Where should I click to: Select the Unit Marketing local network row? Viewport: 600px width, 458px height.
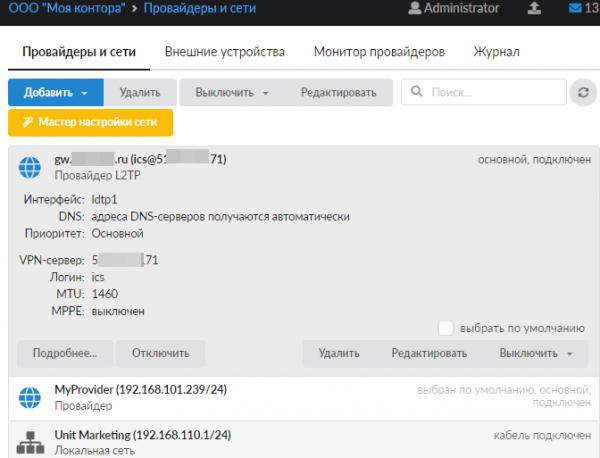point(300,442)
